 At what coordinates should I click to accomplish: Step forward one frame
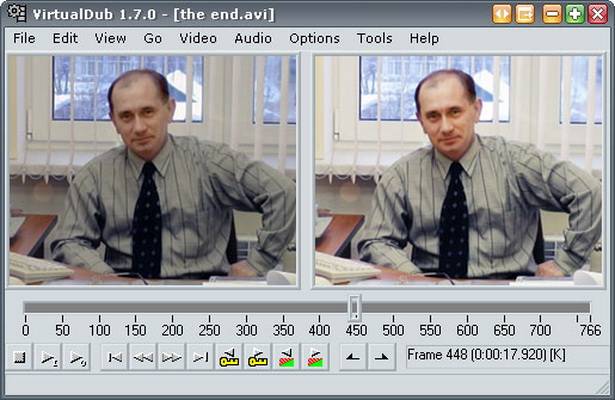[x=172, y=357]
